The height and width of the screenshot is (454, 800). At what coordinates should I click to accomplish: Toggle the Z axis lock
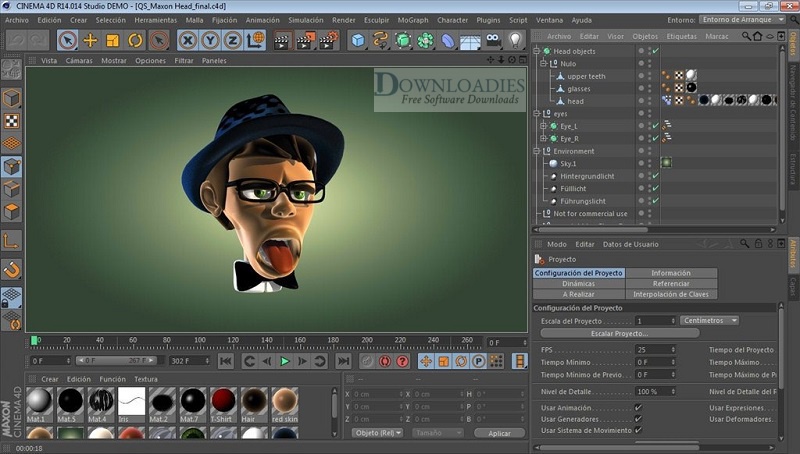(233, 40)
